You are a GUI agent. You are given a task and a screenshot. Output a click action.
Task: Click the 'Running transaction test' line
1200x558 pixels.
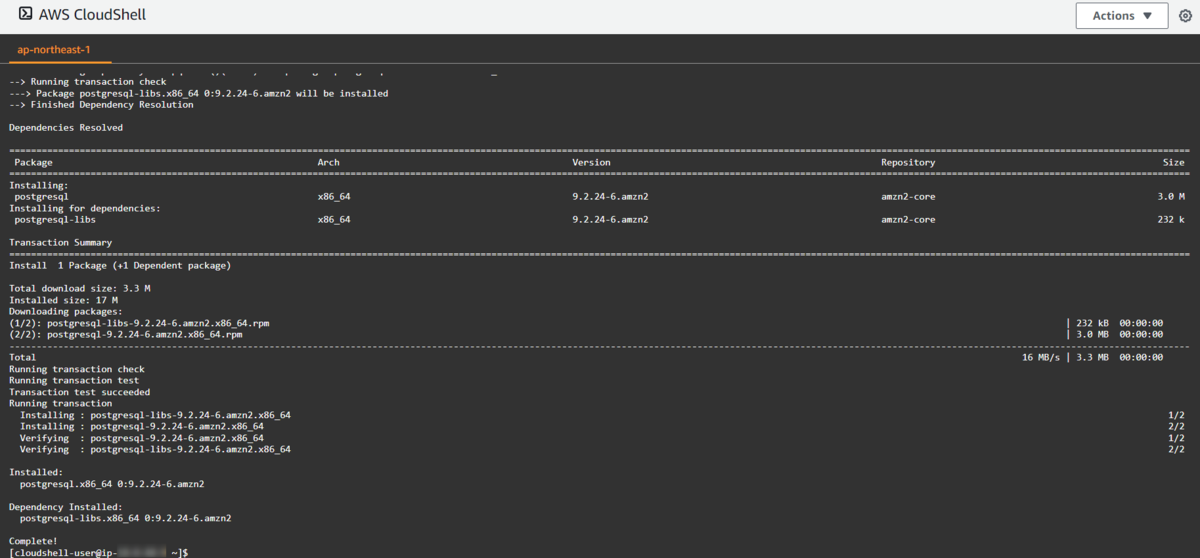coord(75,381)
